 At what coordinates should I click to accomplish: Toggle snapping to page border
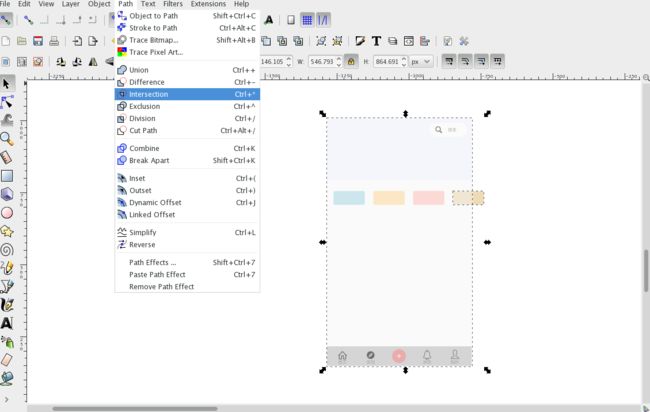pos(291,20)
